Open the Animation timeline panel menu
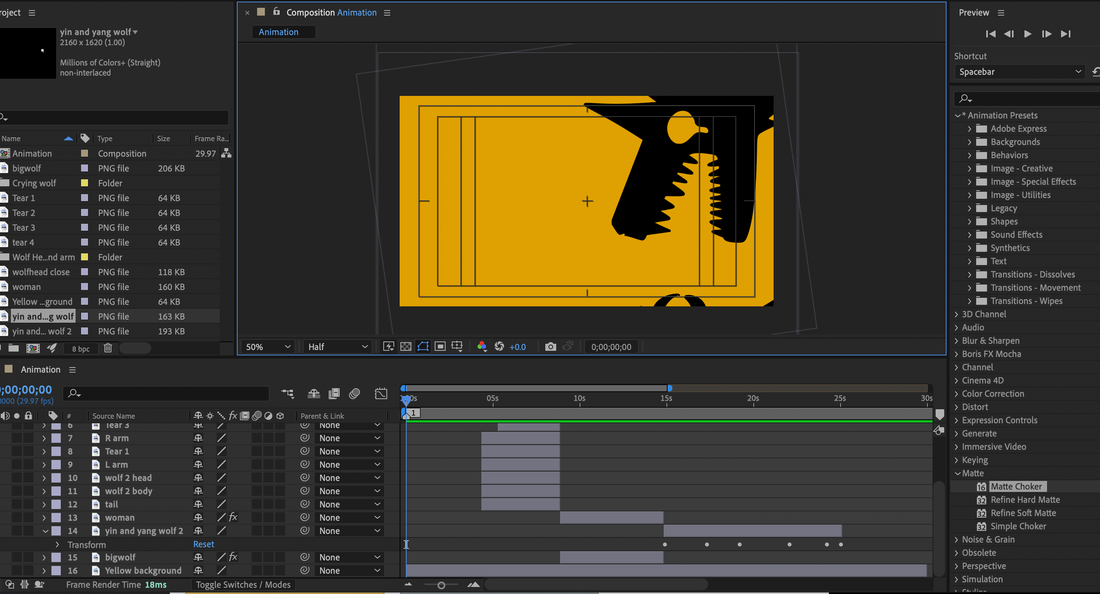 coord(72,370)
